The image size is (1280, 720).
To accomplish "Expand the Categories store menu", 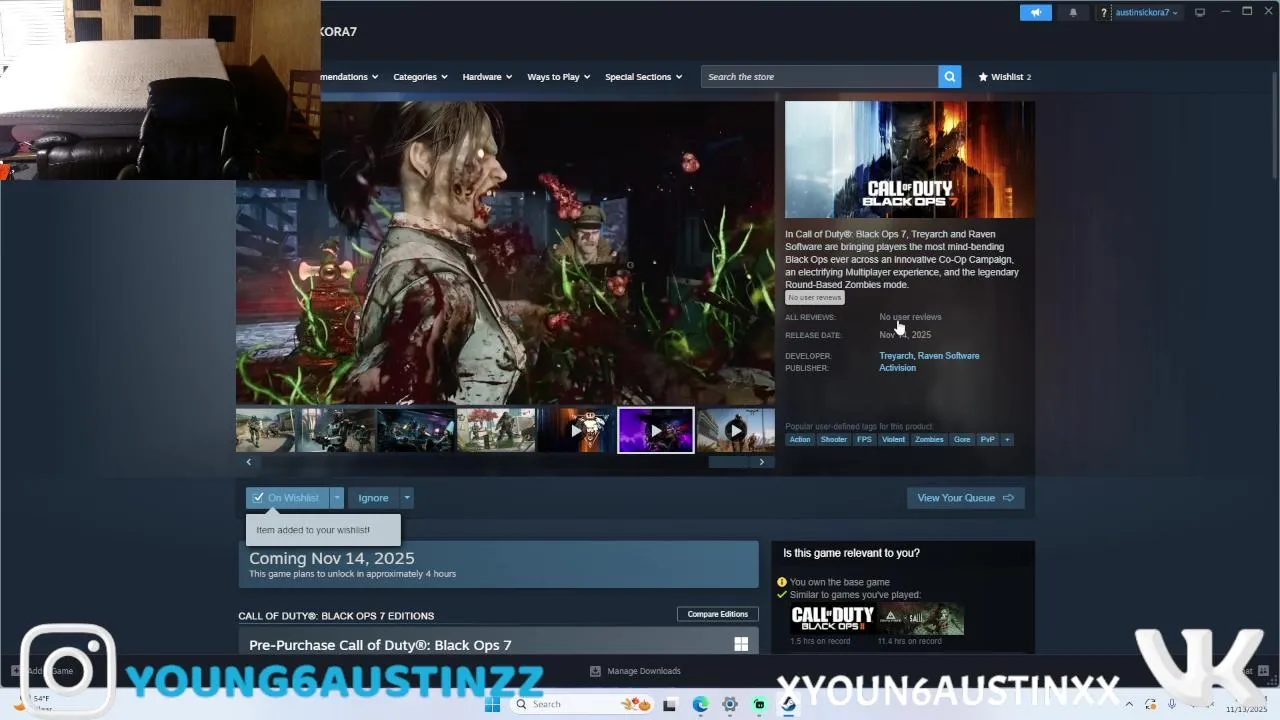I will (420, 77).
